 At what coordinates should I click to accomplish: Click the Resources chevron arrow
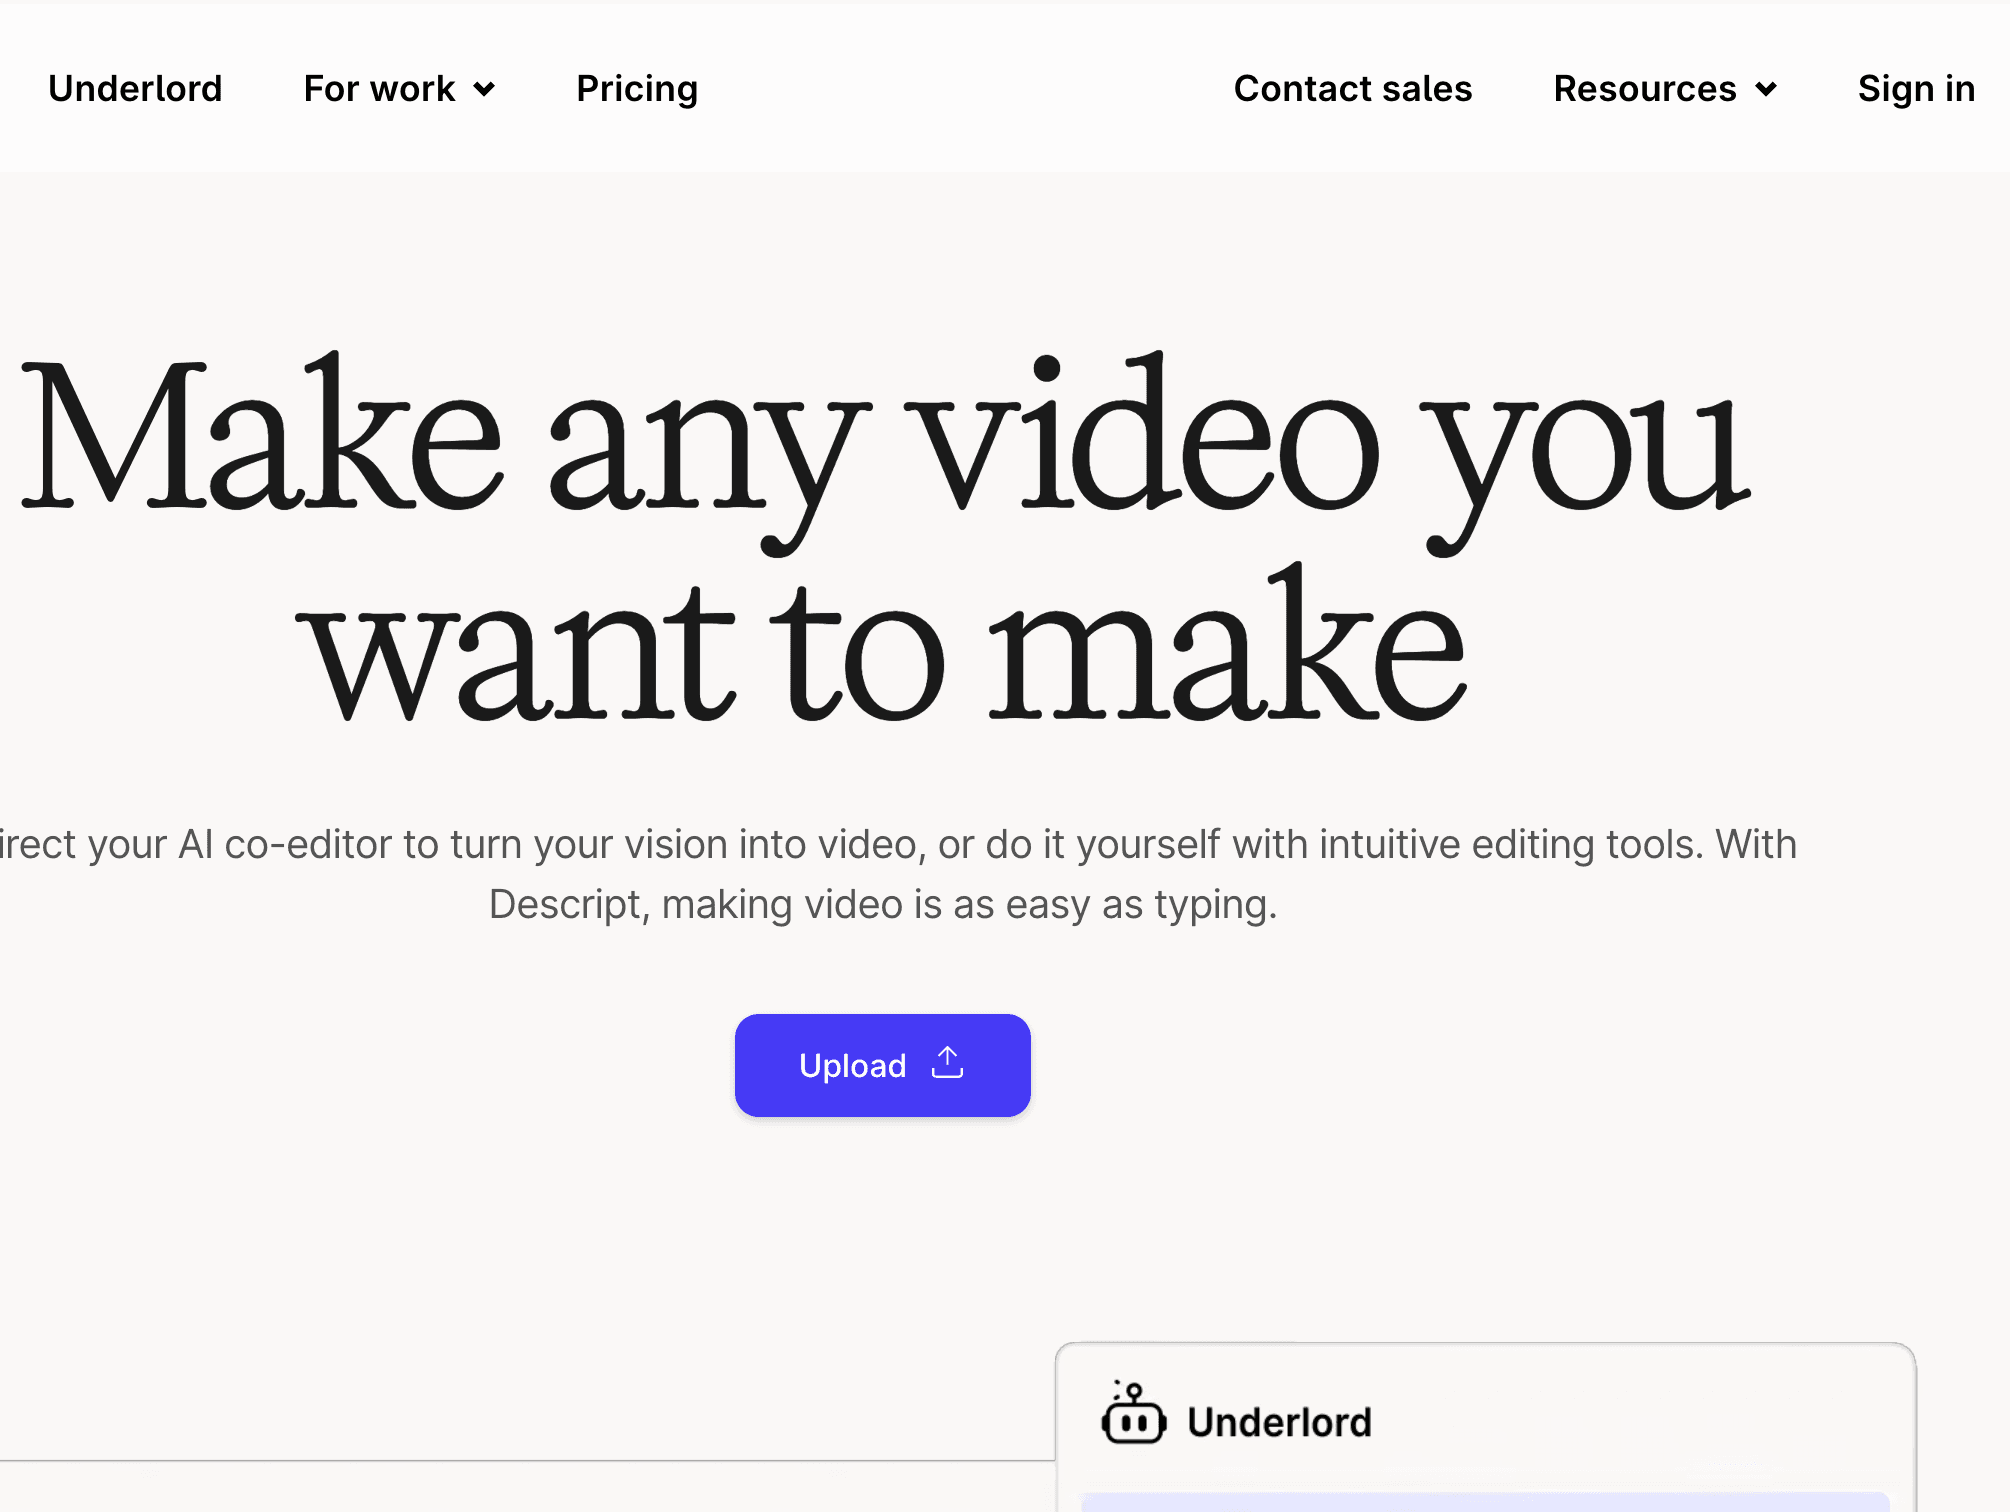click(1766, 90)
